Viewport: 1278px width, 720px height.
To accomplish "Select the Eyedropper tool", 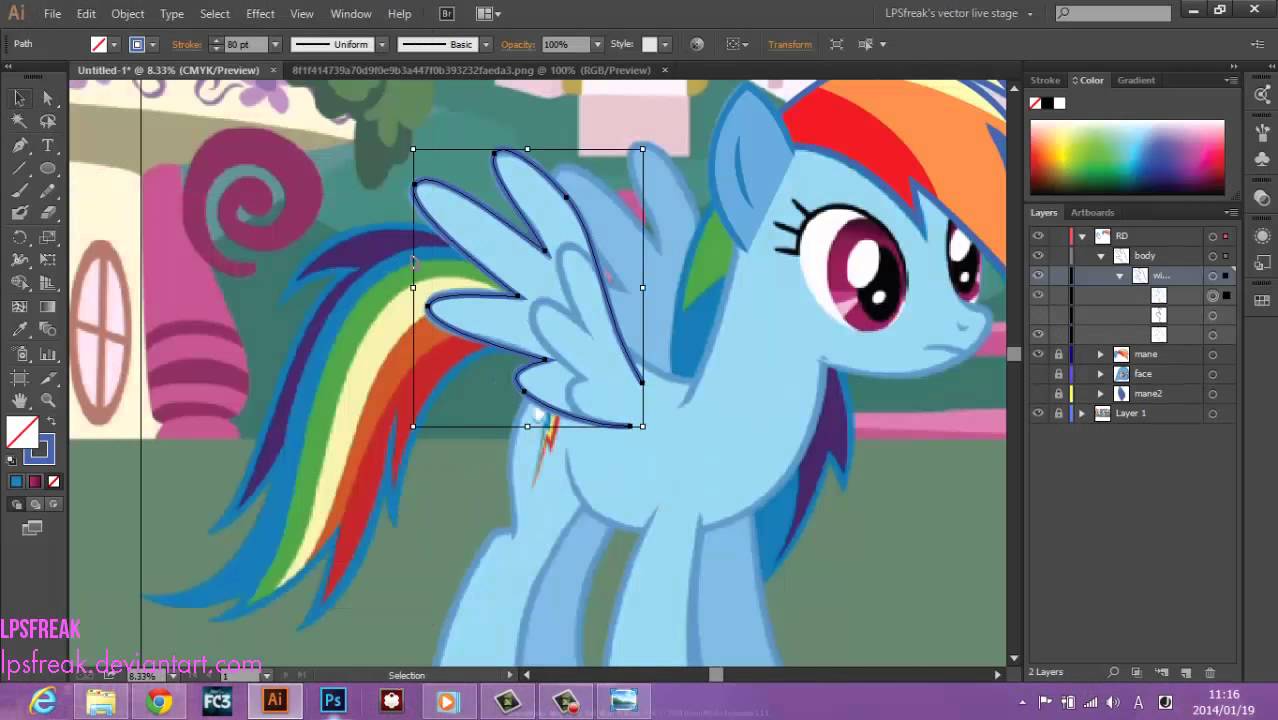I will 19,330.
